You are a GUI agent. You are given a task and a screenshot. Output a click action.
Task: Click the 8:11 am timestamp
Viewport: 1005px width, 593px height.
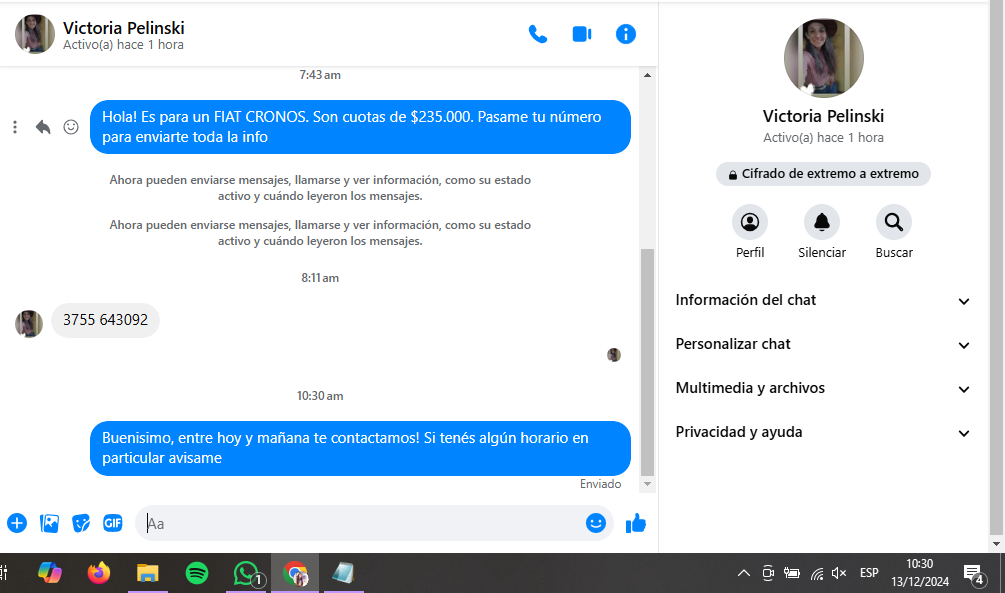point(320,278)
